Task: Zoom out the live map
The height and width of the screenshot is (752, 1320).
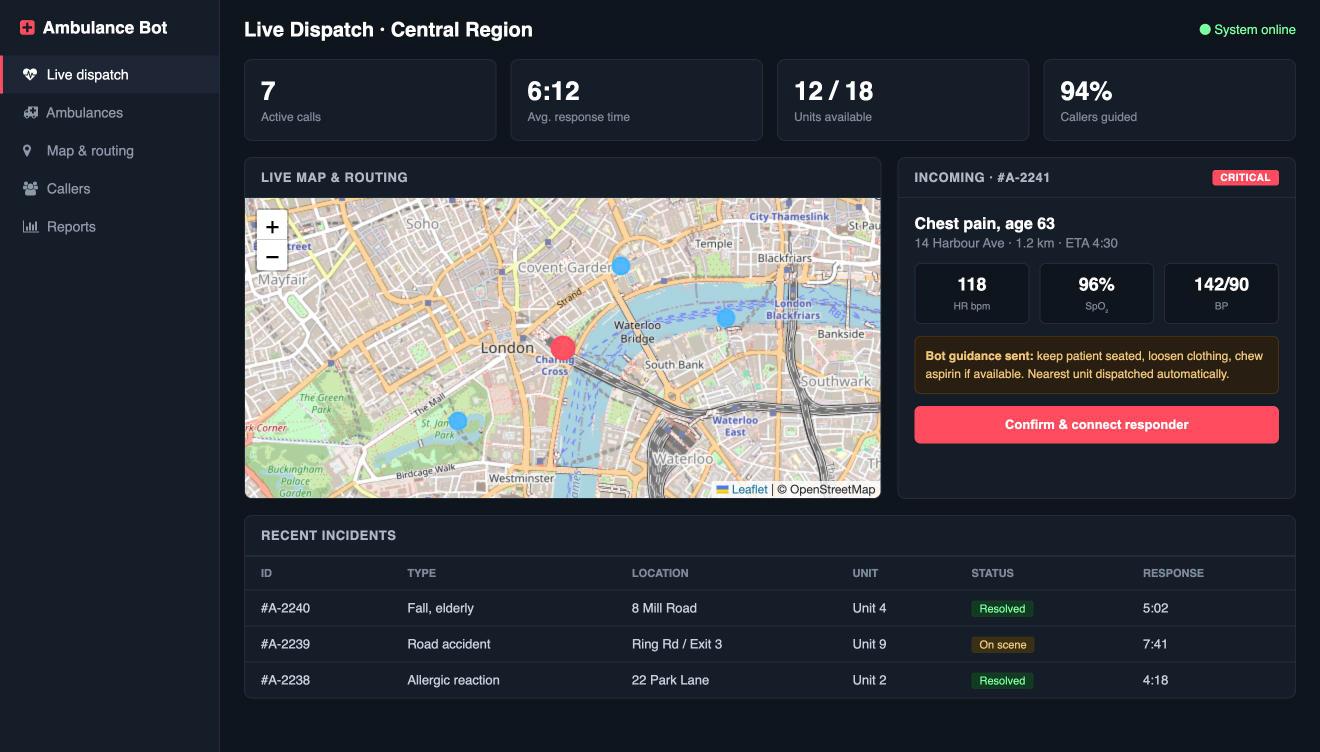Action: (272, 256)
